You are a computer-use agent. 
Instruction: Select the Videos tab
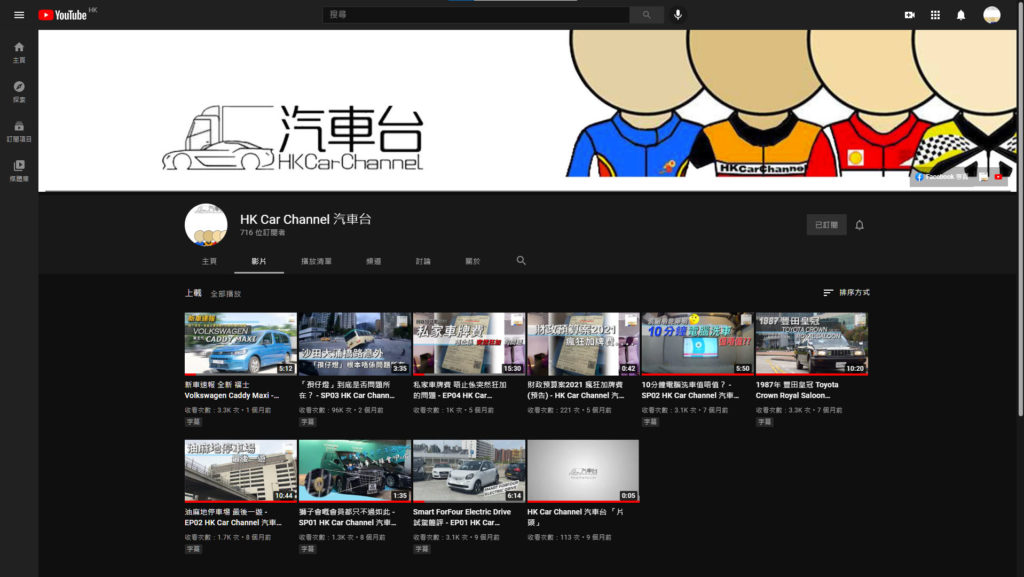point(259,261)
